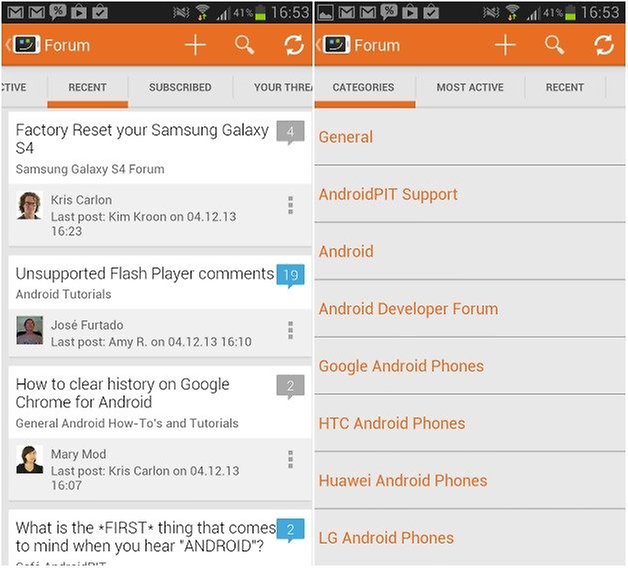The width and height of the screenshot is (628, 568).
Task: Open the Android category
Action: pos(470,252)
